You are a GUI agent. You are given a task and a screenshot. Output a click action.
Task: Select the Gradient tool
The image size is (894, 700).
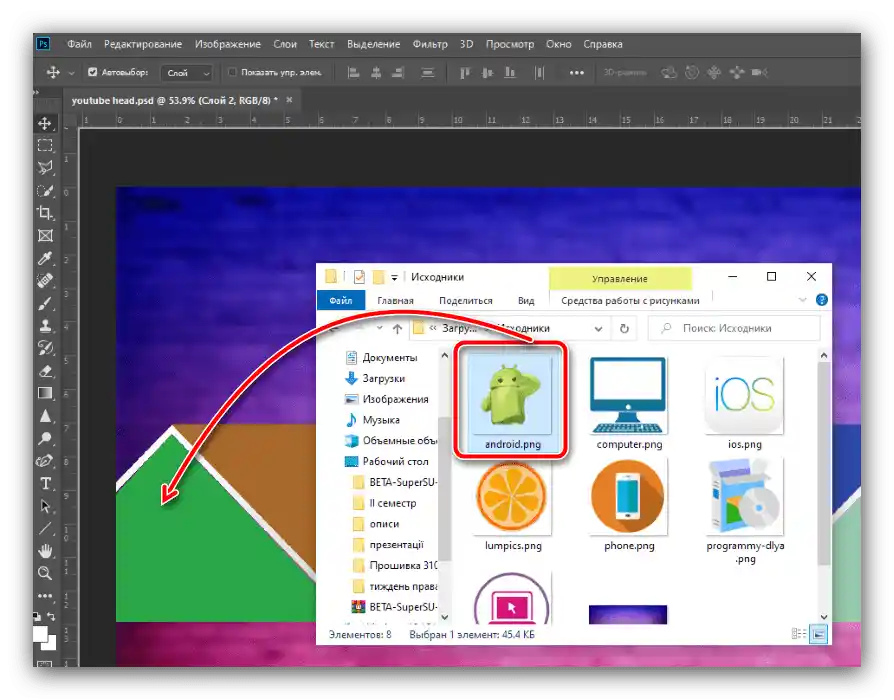click(x=45, y=393)
